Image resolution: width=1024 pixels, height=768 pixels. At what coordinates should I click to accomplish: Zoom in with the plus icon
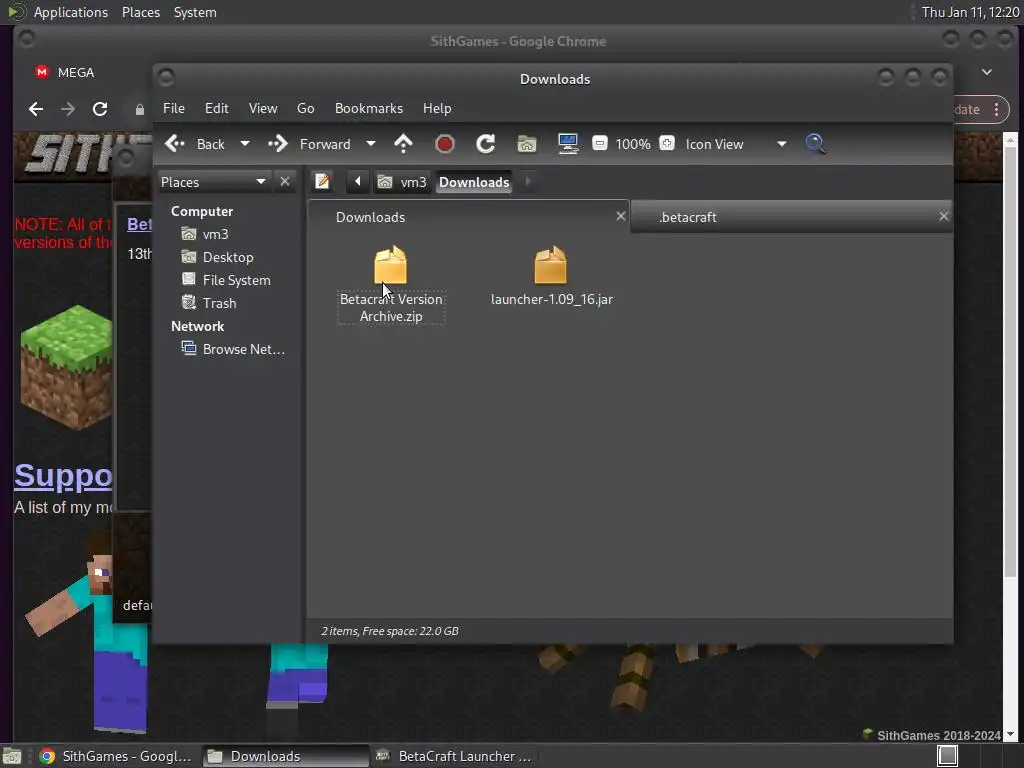click(667, 144)
